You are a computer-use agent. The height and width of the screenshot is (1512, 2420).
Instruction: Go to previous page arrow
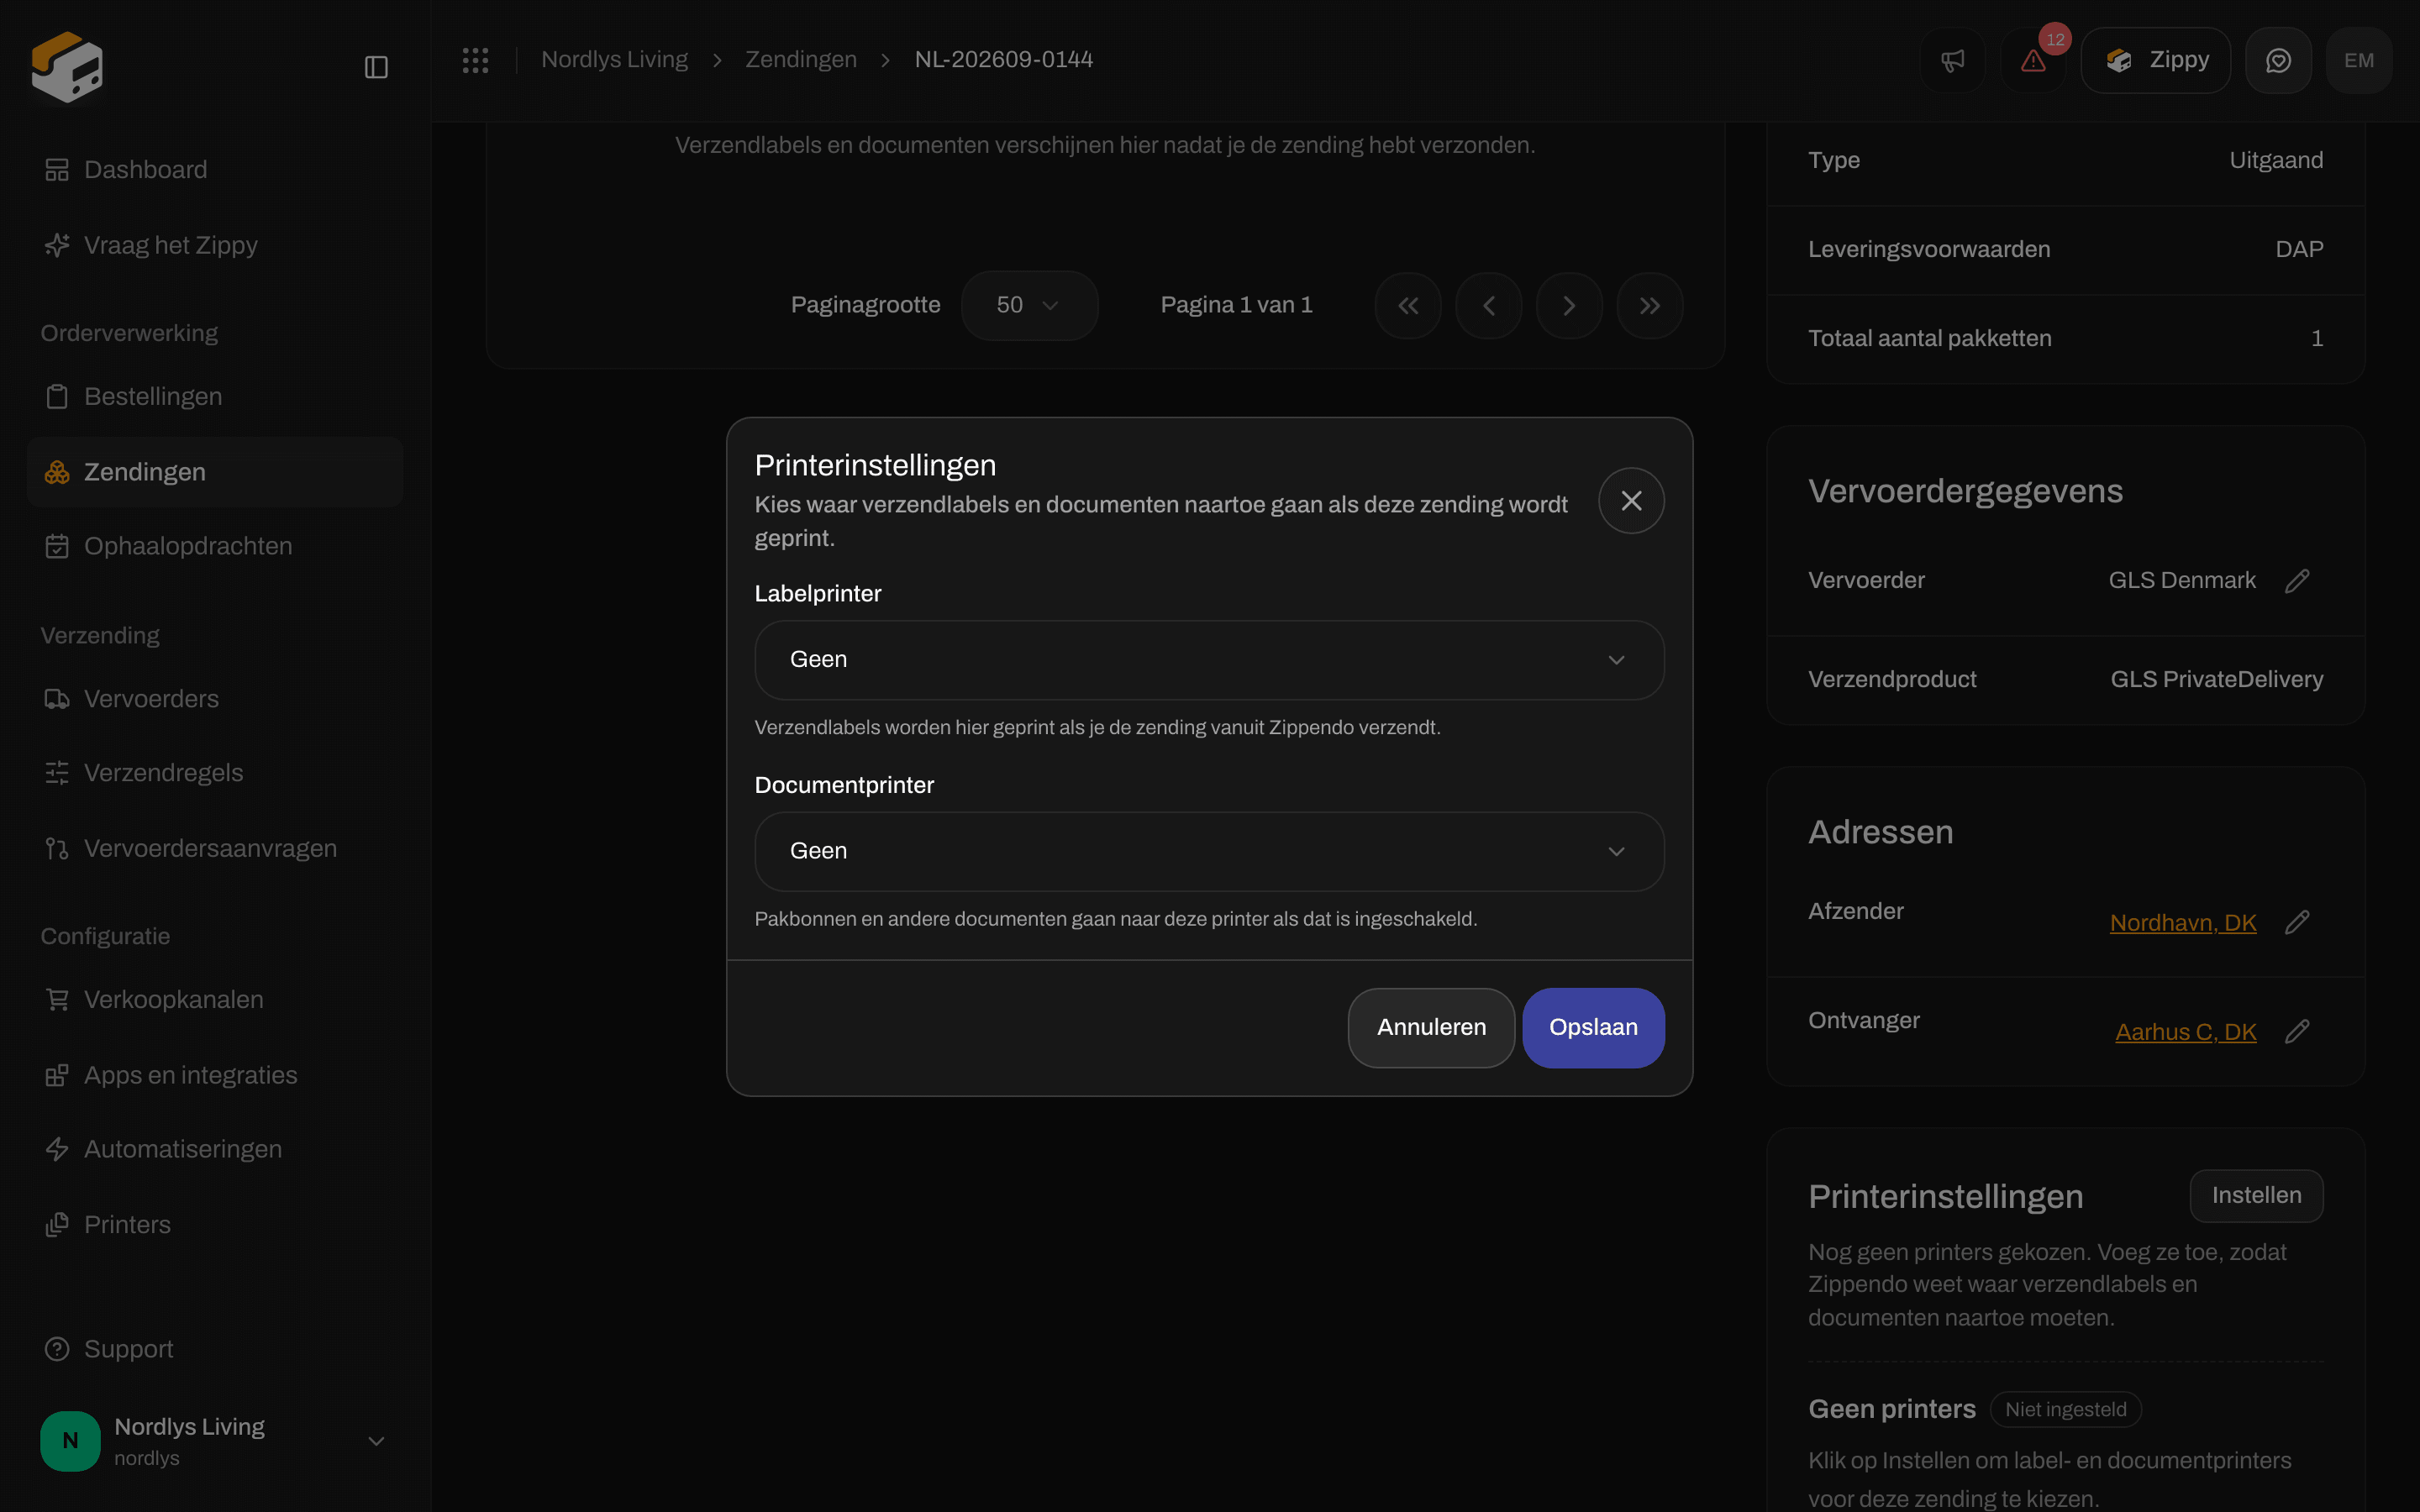tap(1489, 306)
